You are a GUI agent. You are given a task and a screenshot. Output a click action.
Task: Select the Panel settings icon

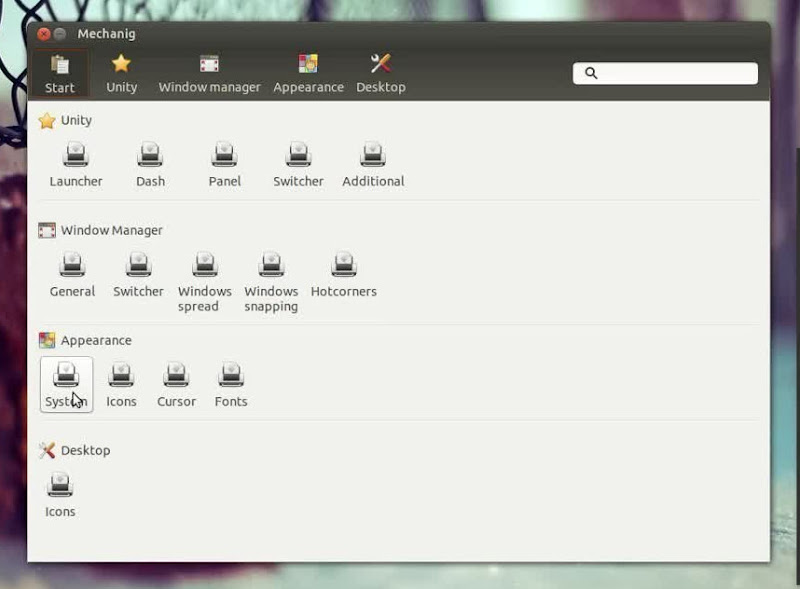pyautogui.click(x=224, y=165)
